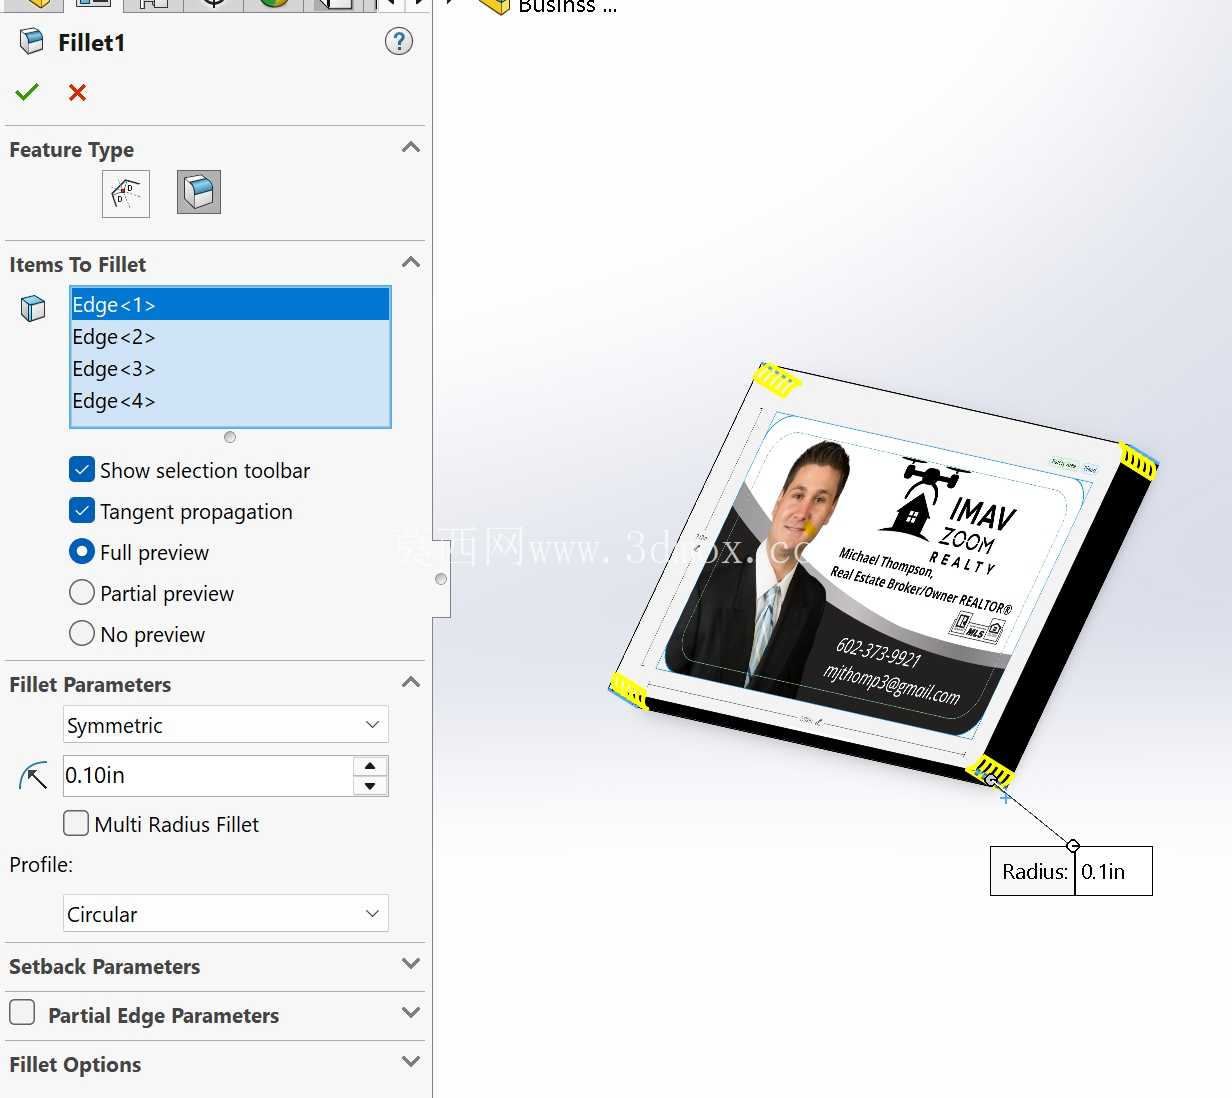Click the list resize handle below edge list
This screenshot has width=1232, height=1098.
tap(230, 437)
